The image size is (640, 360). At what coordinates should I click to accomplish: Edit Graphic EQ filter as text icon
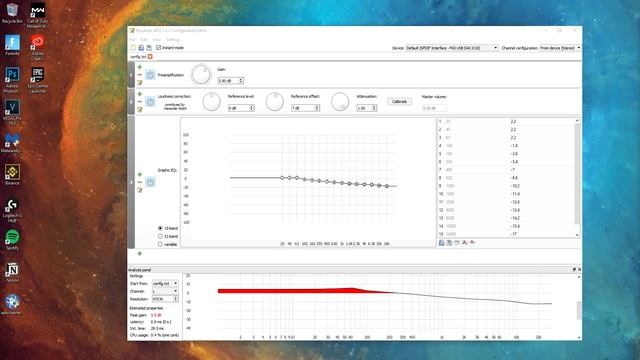(140, 190)
